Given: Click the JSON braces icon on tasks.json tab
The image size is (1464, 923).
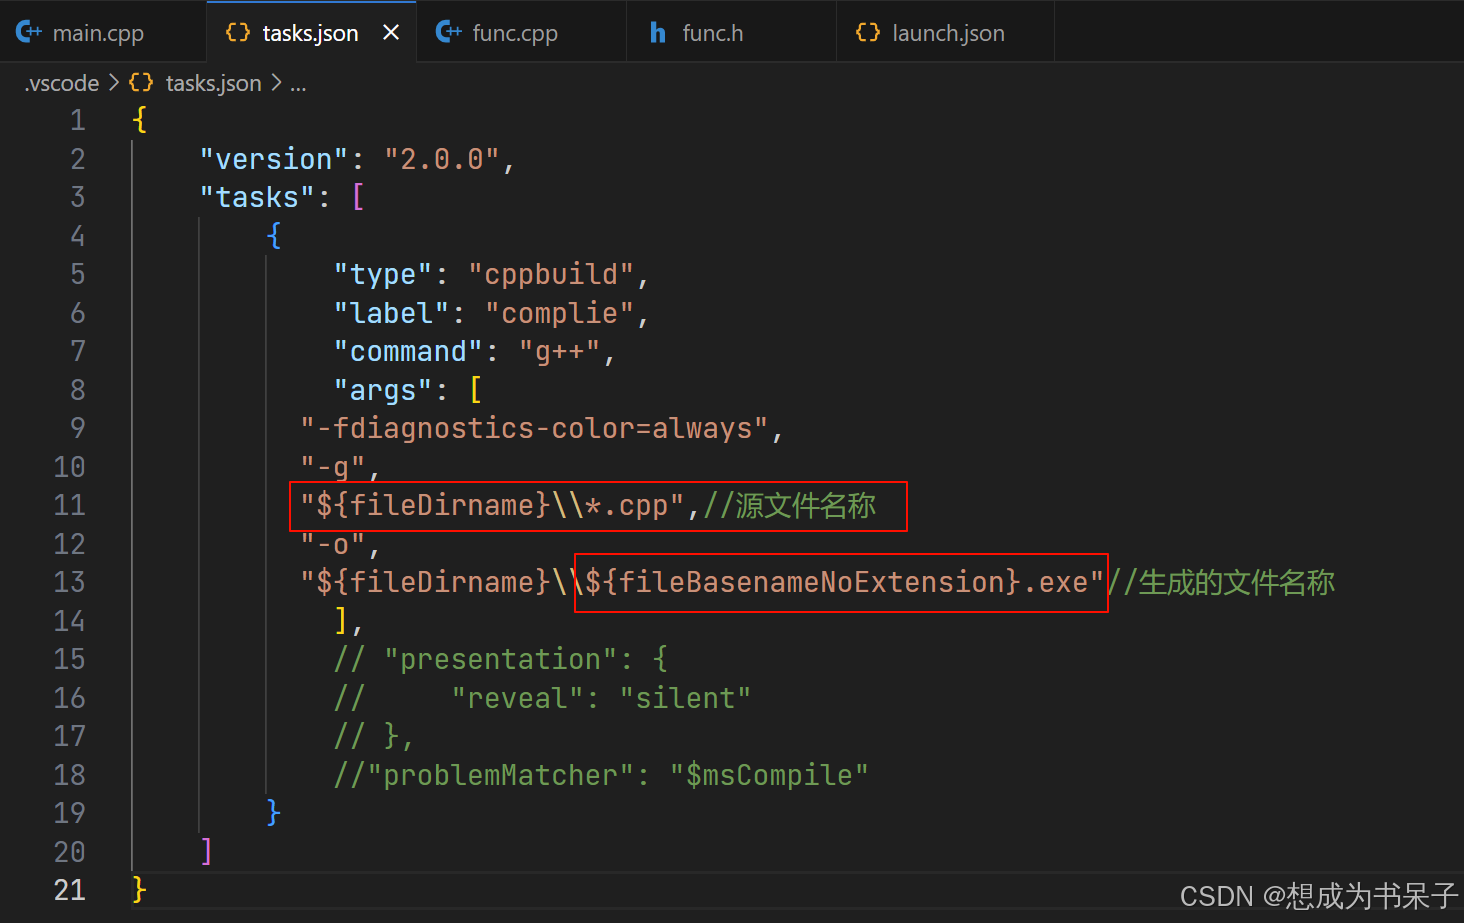Looking at the screenshot, I should pos(237,31).
